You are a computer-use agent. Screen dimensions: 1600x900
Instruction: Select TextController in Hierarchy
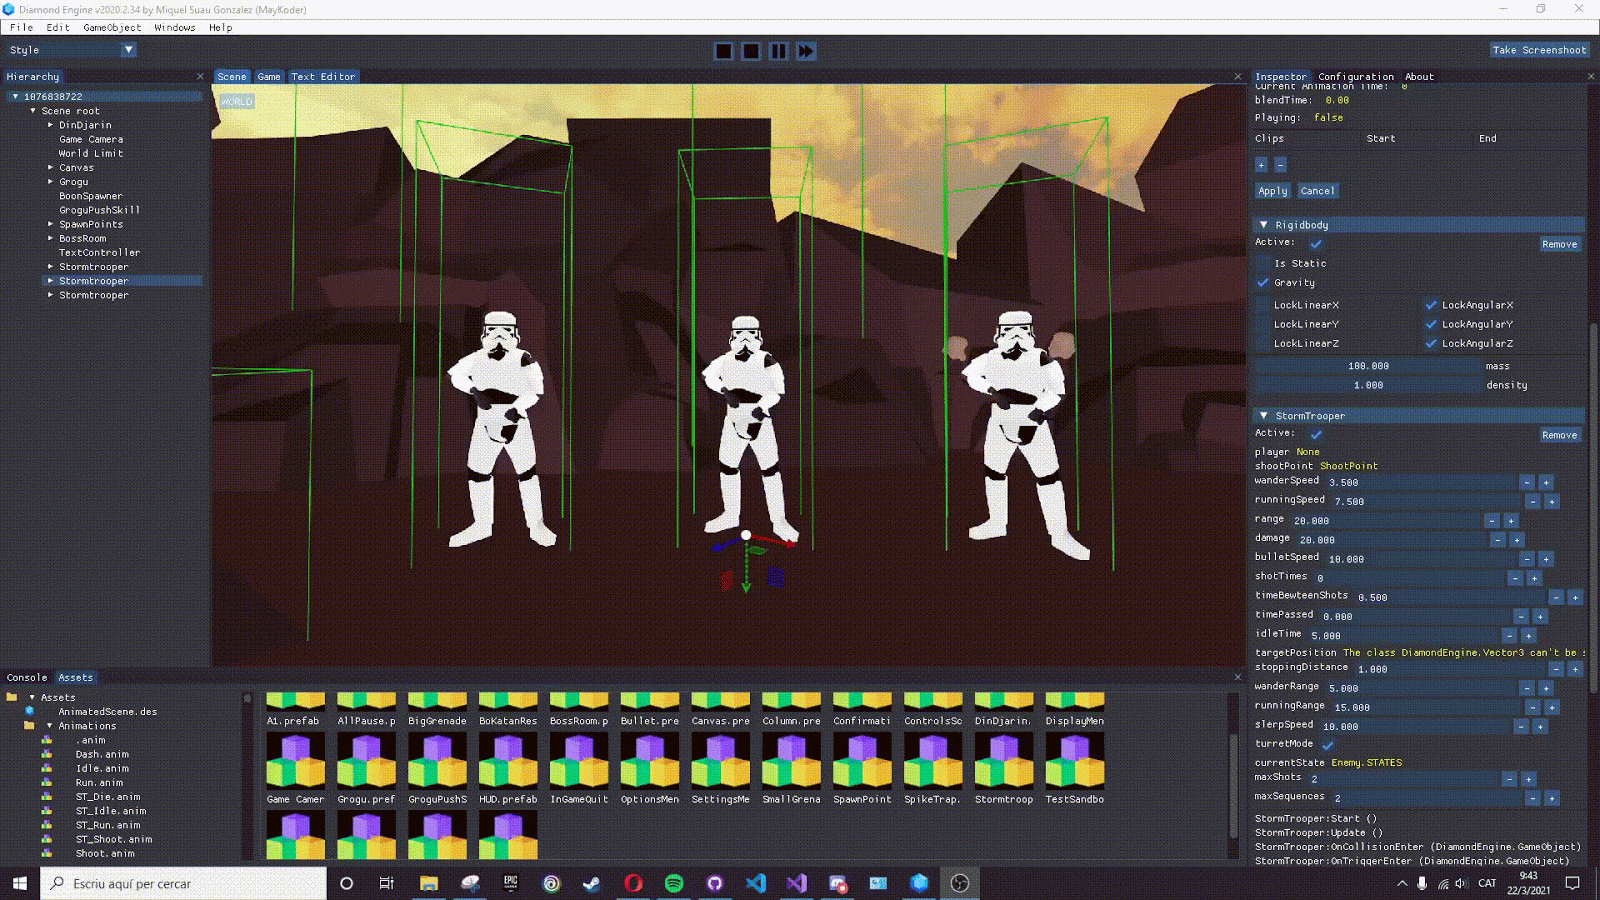[99, 252]
